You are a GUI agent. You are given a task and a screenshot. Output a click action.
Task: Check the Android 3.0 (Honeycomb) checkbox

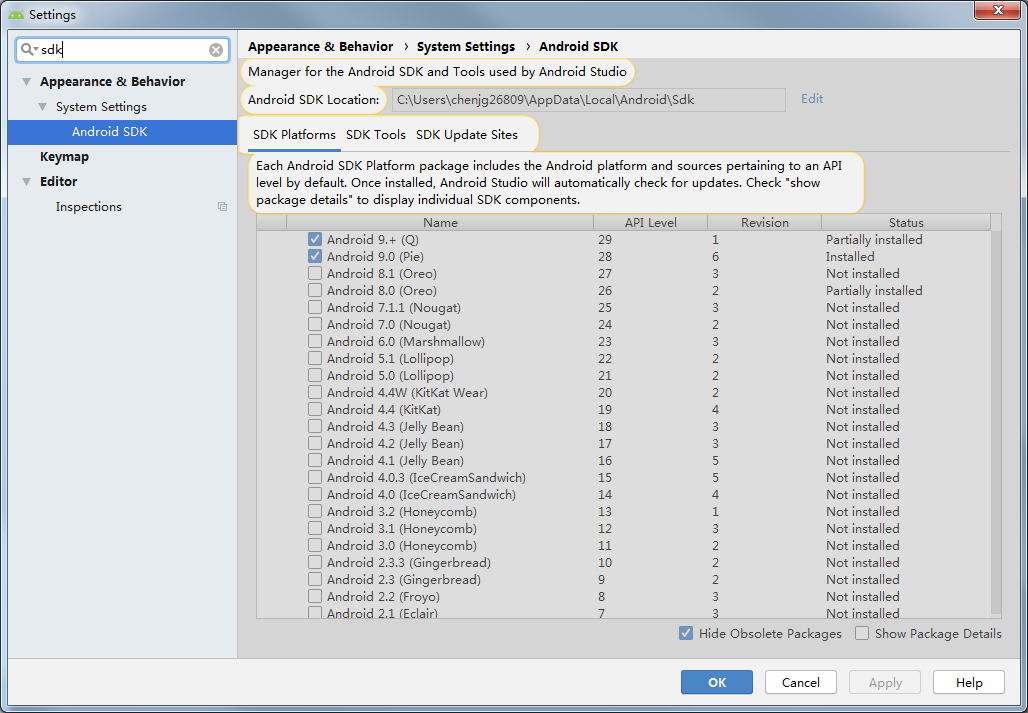315,546
